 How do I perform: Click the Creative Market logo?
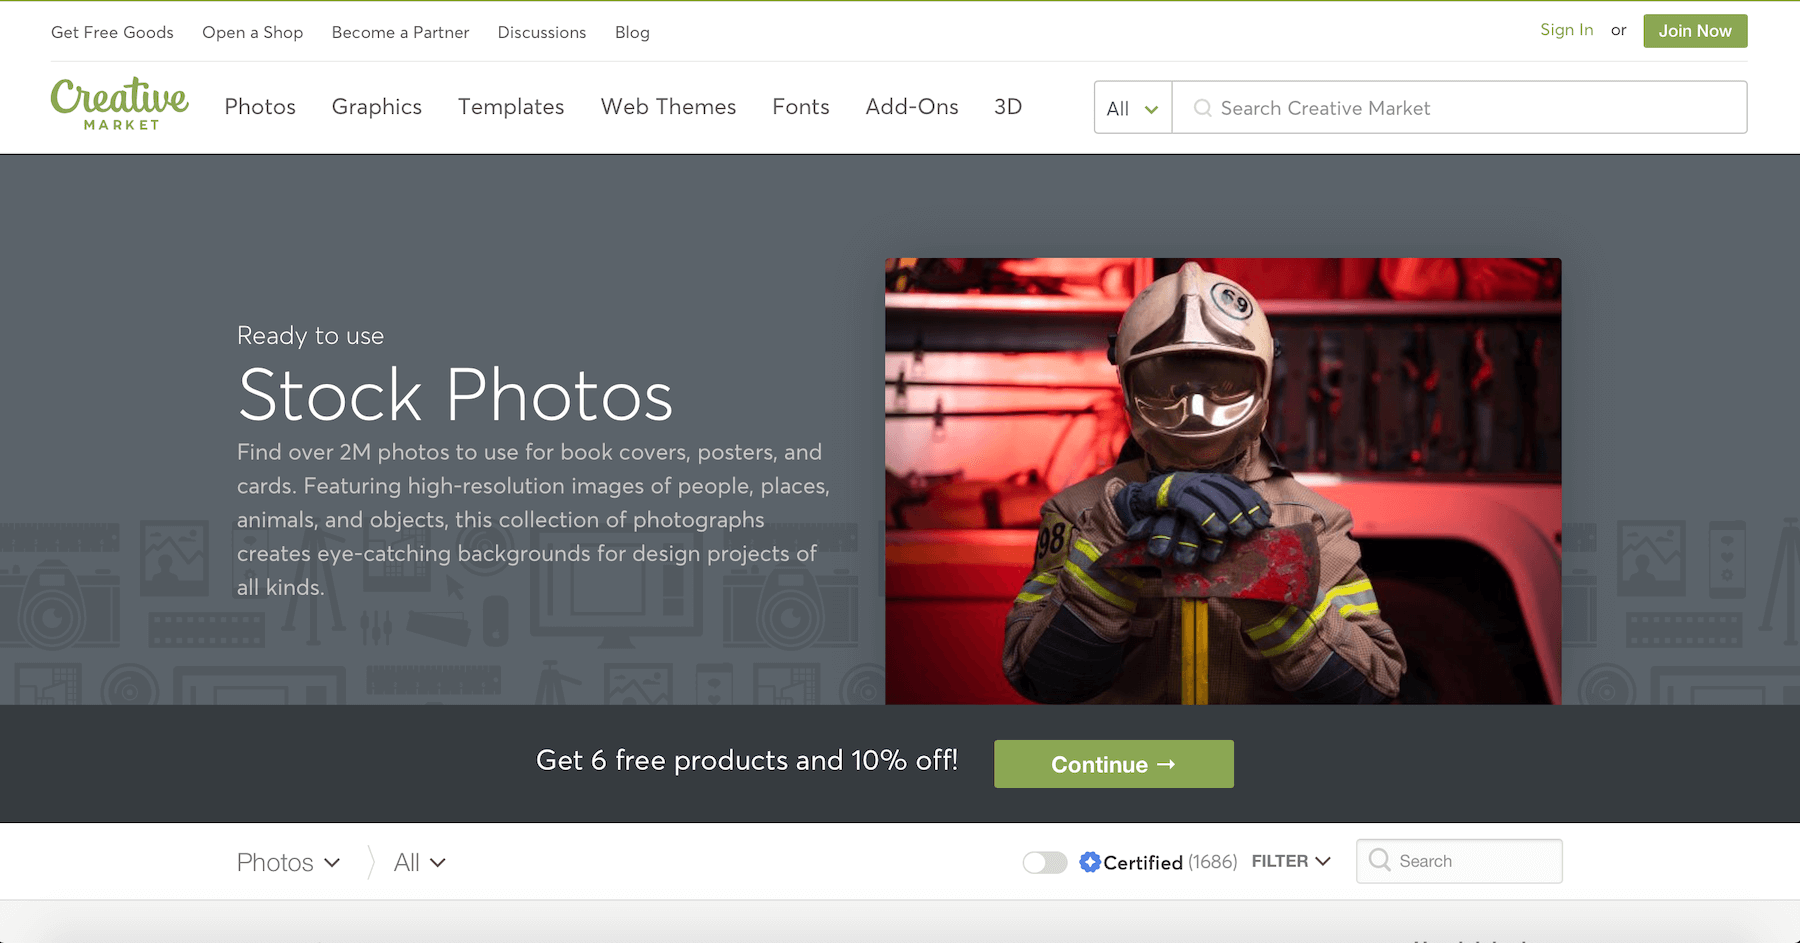point(119,103)
